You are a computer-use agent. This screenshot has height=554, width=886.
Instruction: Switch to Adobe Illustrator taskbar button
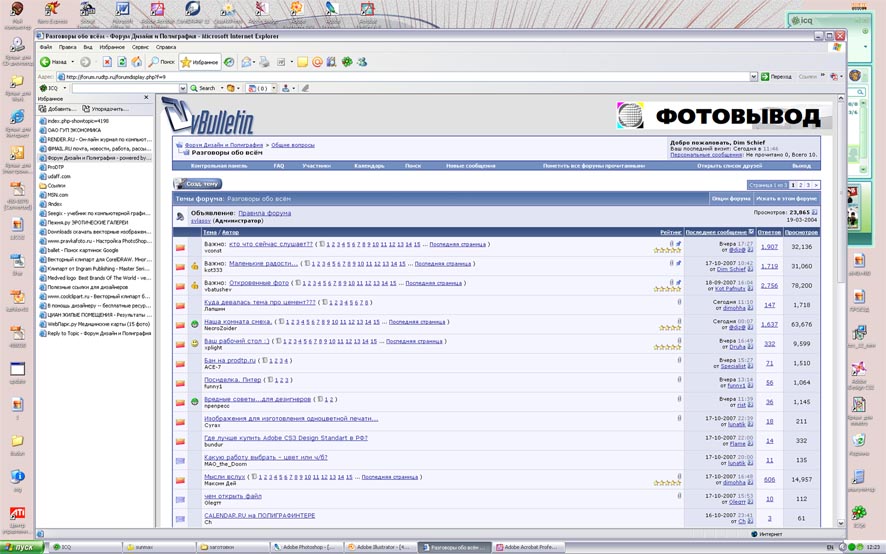tap(379, 547)
